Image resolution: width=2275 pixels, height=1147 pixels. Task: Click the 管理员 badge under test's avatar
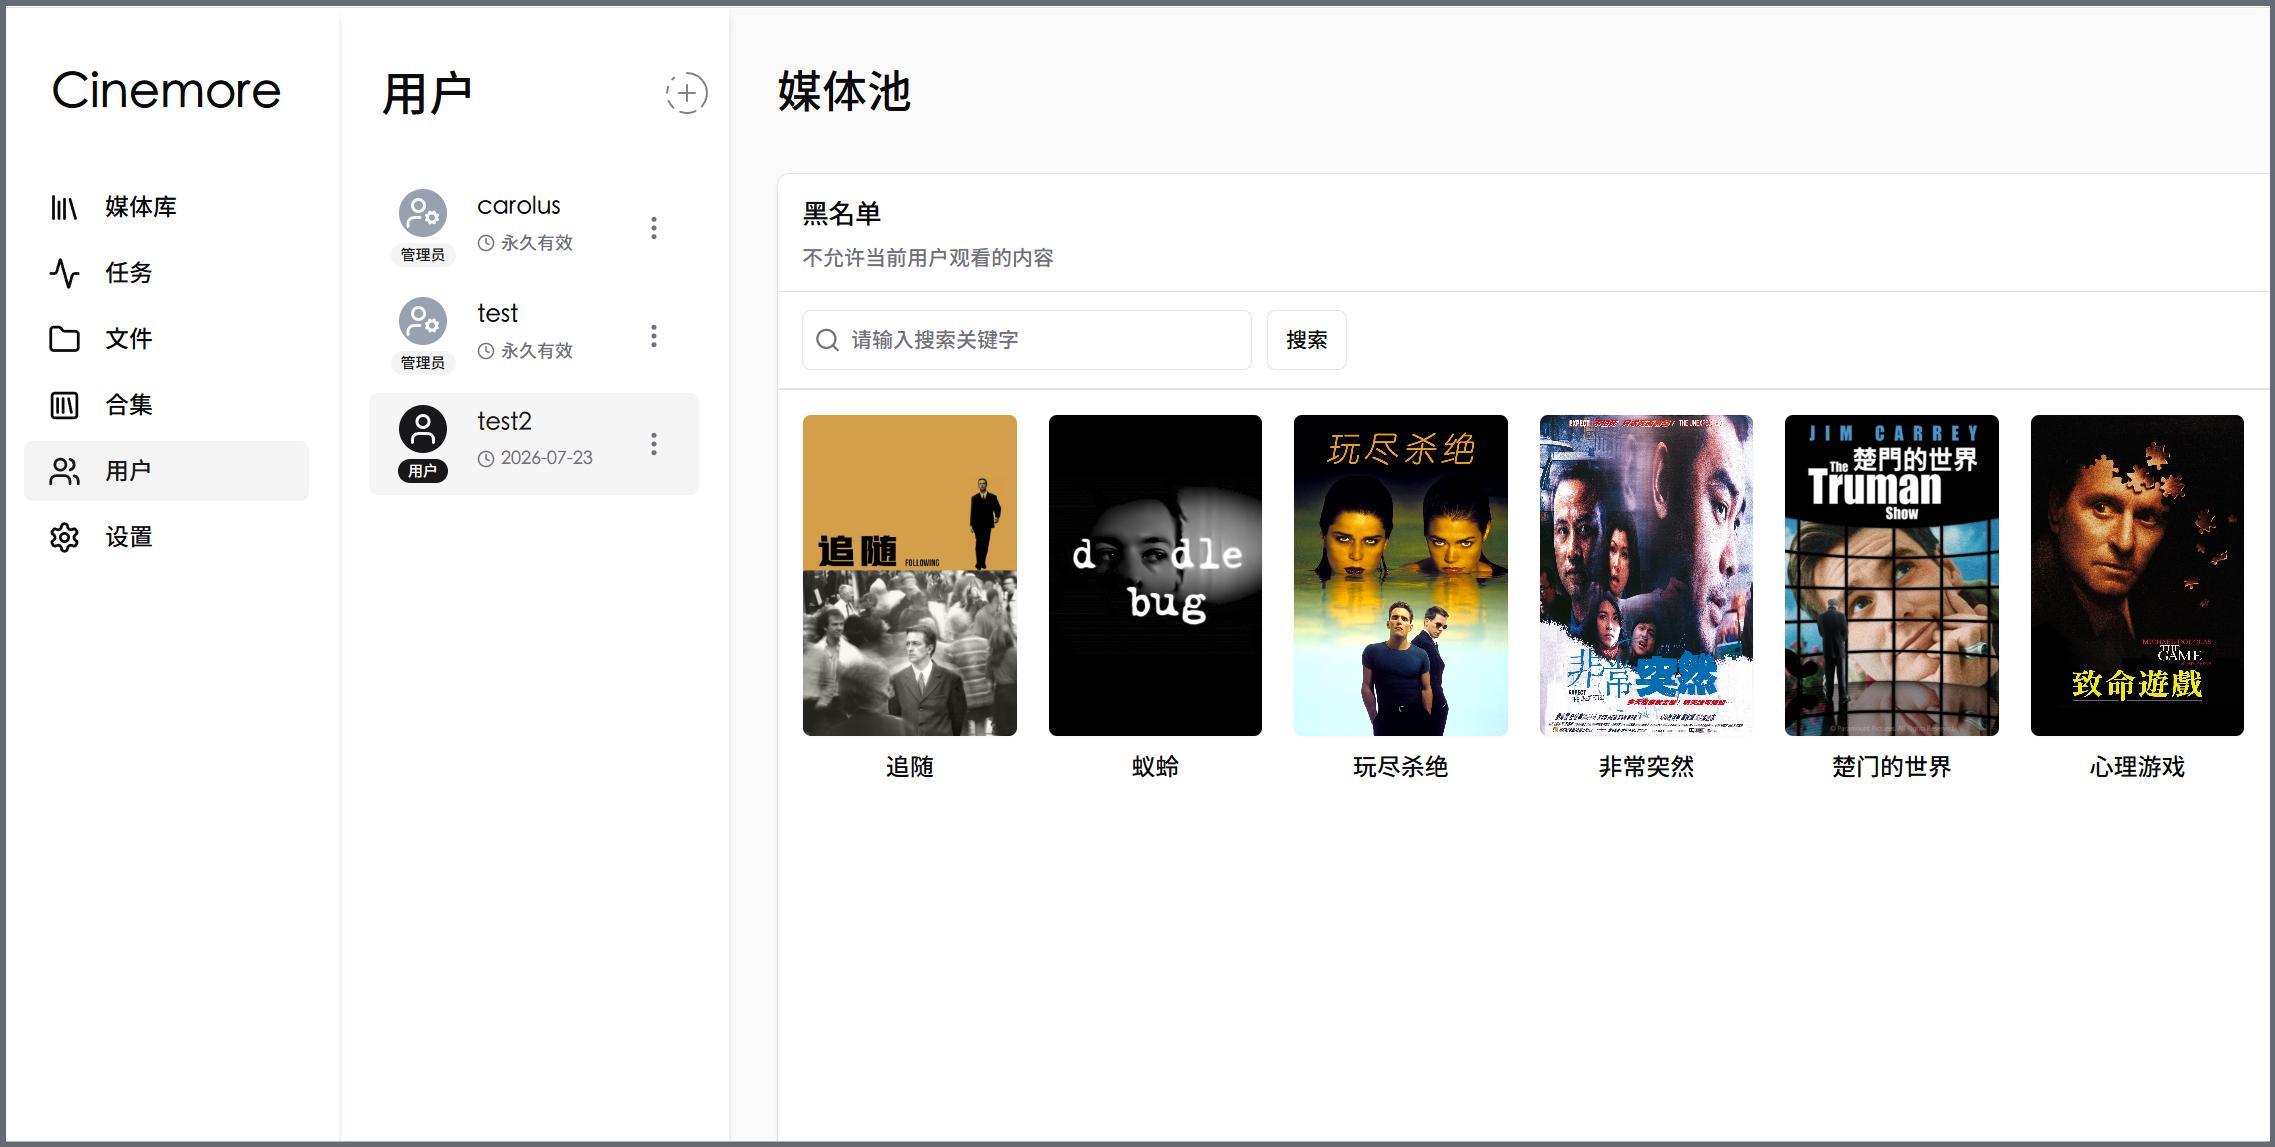click(422, 362)
